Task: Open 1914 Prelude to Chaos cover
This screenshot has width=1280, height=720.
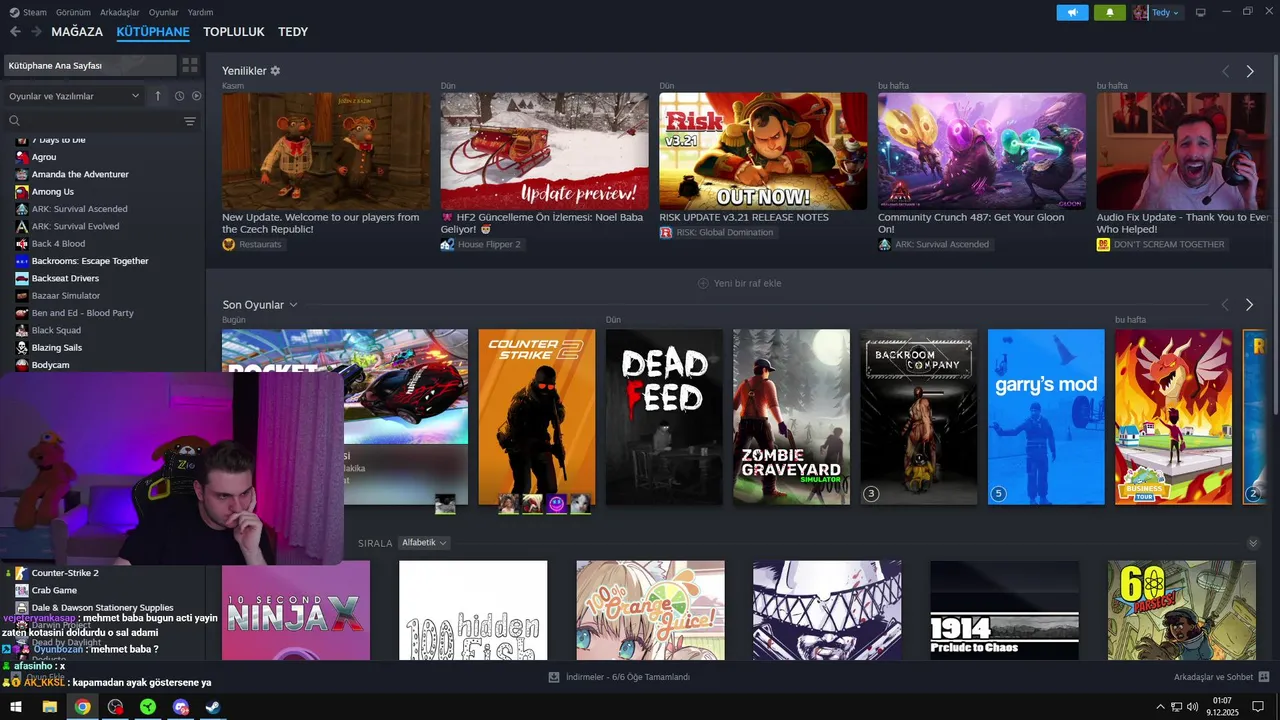Action: [x=1004, y=610]
